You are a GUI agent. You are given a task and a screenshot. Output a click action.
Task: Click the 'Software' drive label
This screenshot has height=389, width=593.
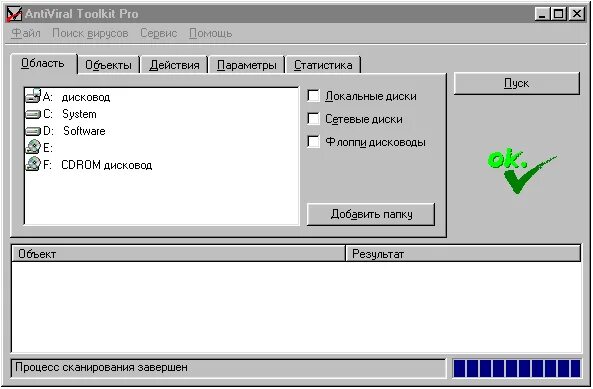click(84, 131)
